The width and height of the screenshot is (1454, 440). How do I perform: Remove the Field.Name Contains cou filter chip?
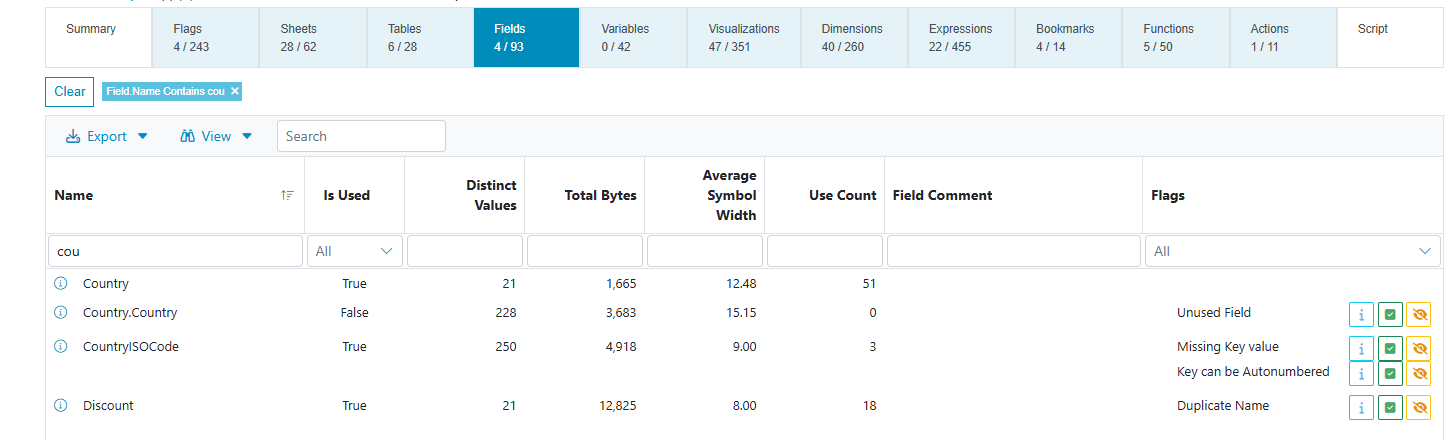click(235, 91)
